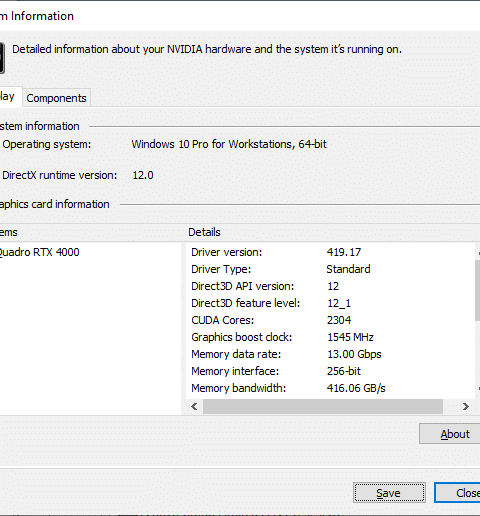Click the vertical scrollbar thumb in Details
The height and width of the screenshot is (516, 480).
tap(477, 290)
